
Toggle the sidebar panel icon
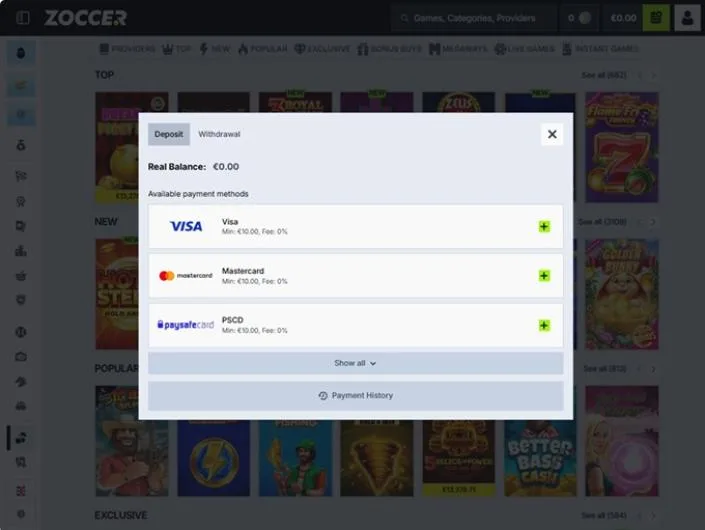(x=22, y=18)
